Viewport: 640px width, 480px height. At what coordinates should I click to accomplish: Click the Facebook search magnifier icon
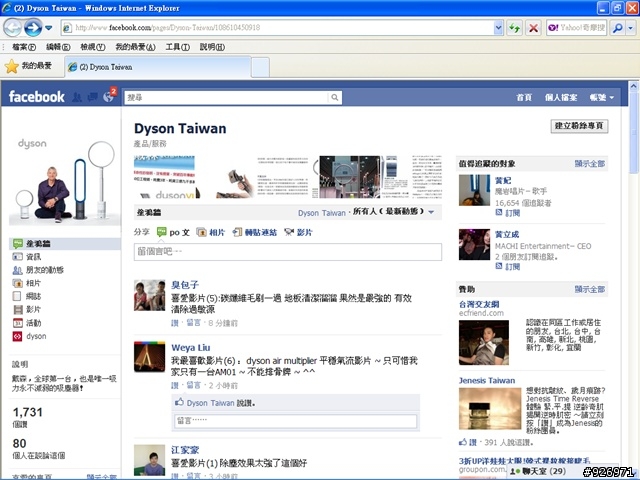pyautogui.click(x=335, y=98)
